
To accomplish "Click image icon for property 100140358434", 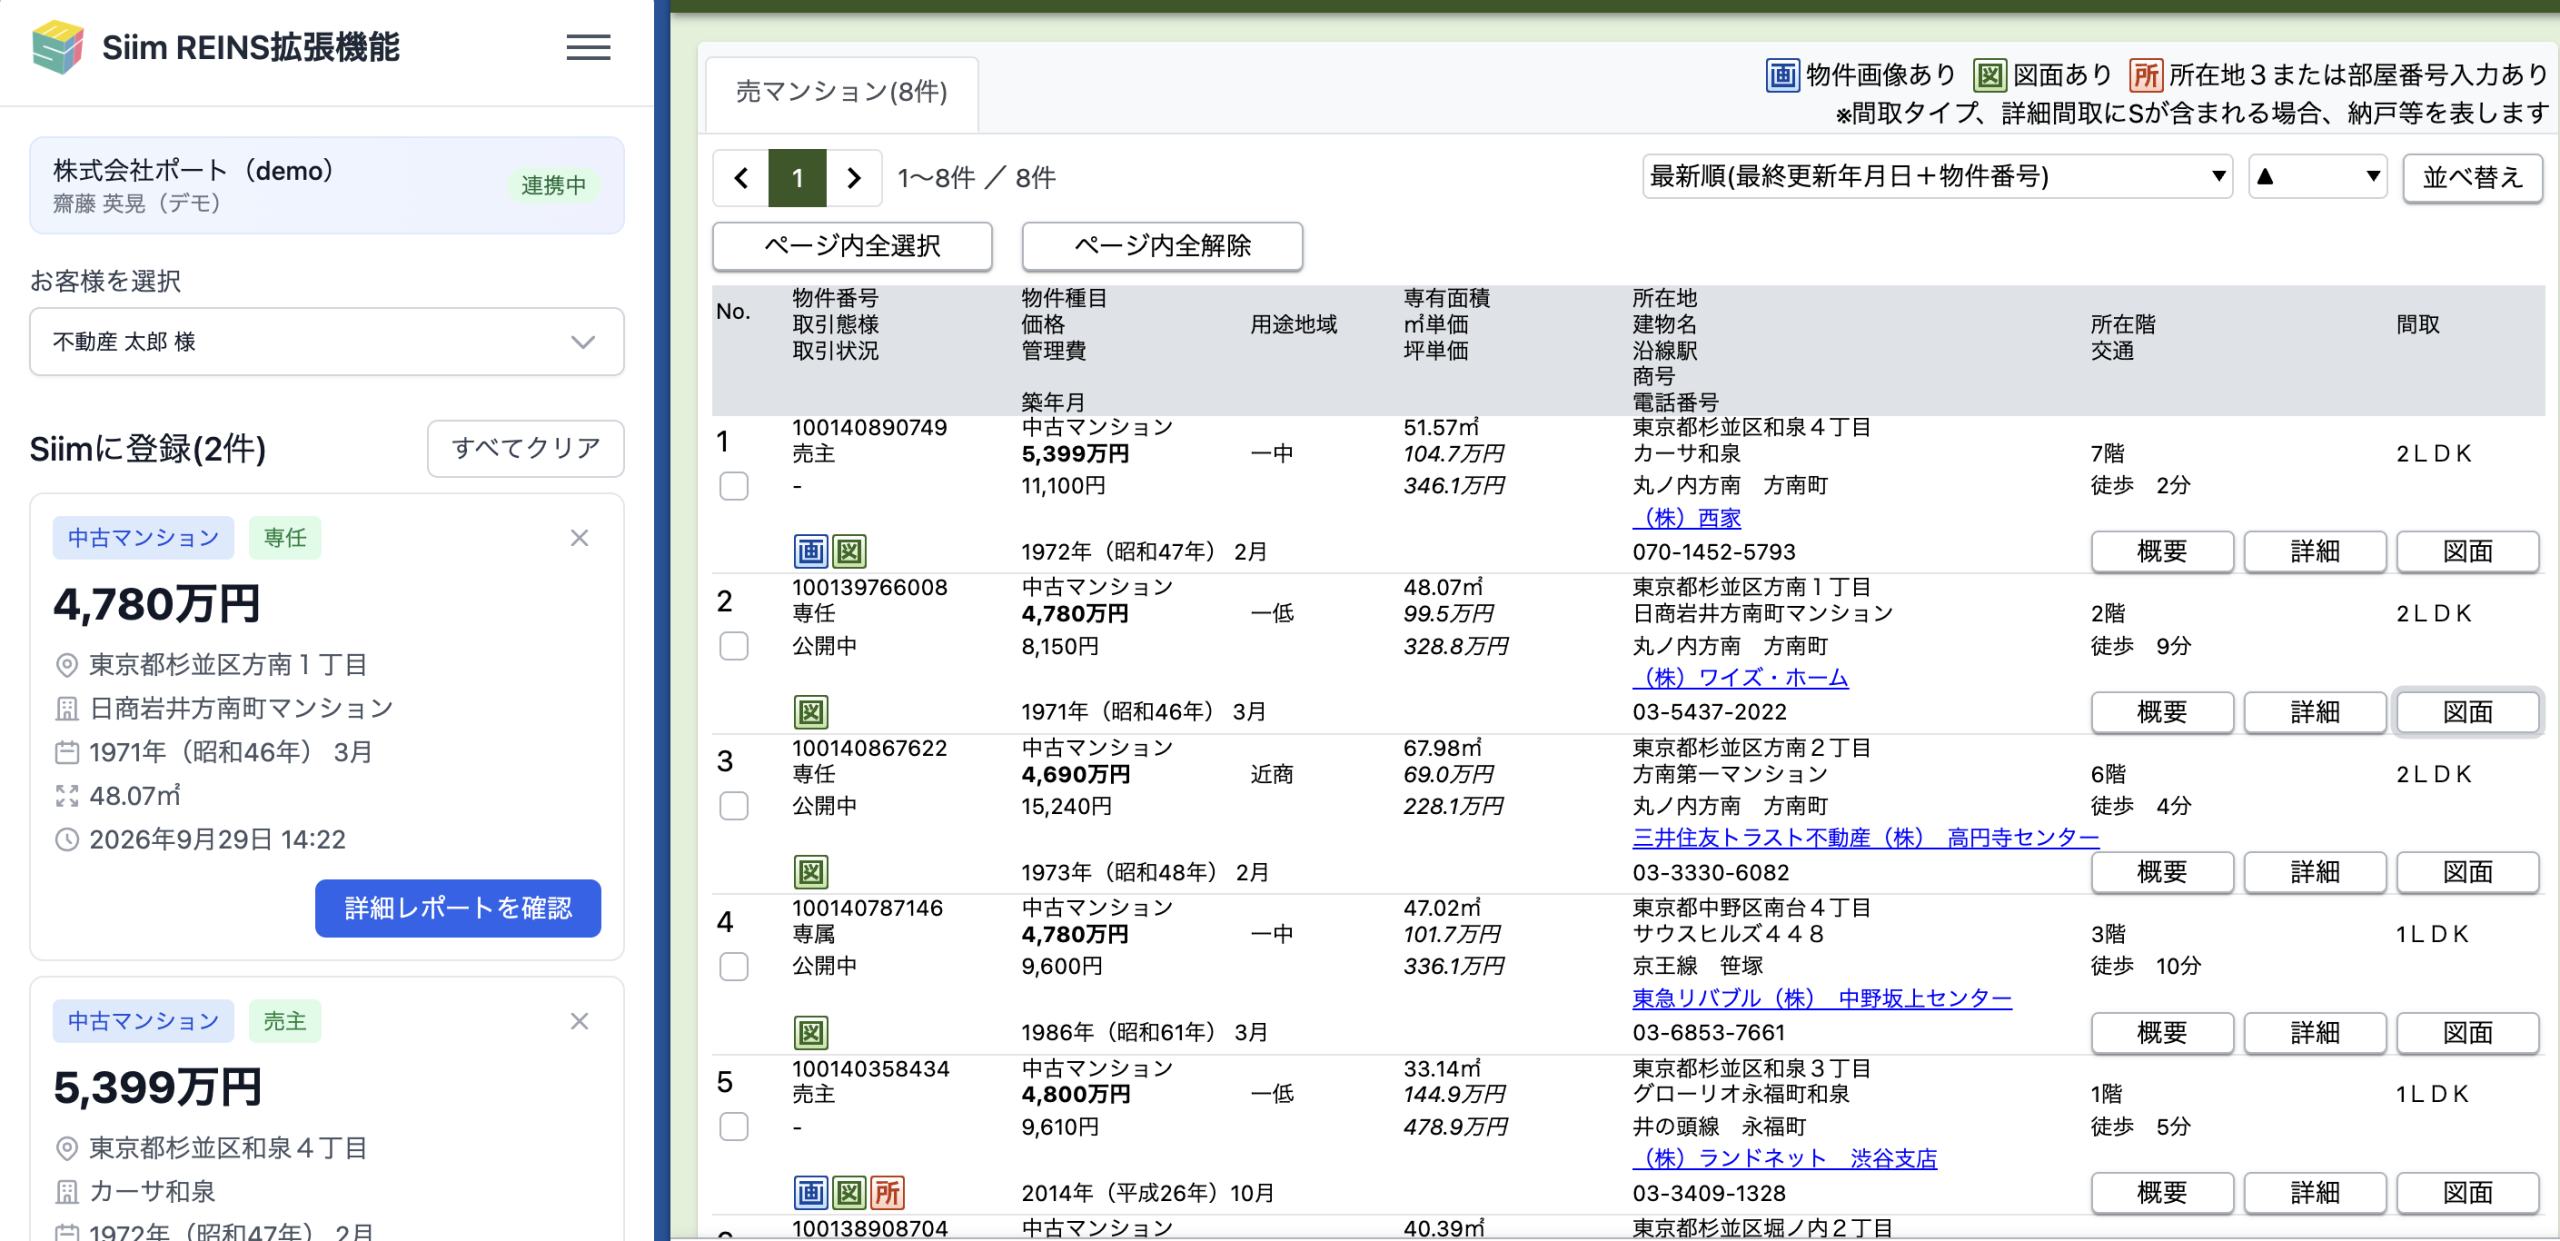I will [x=811, y=1192].
